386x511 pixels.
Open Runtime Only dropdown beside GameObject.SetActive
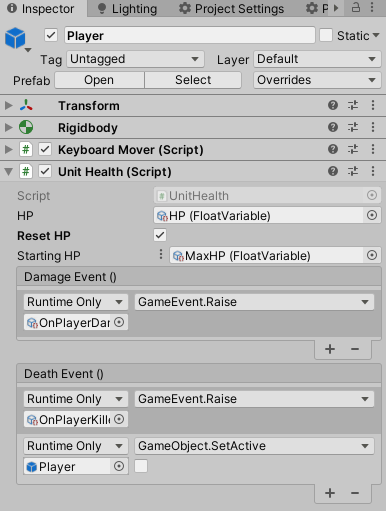pyautogui.click(x=76, y=446)
